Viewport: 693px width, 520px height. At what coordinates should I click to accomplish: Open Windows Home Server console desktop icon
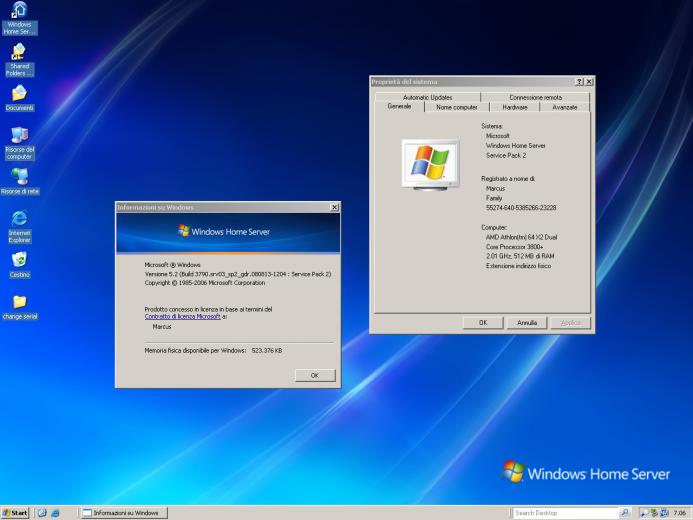coord(19,11)
